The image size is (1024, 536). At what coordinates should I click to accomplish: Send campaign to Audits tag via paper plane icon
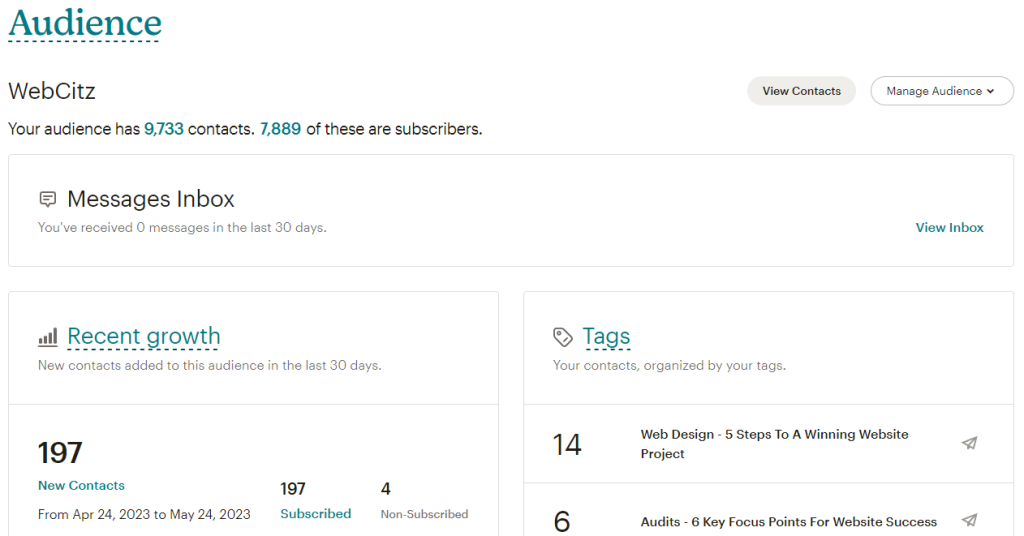(969, 520)
